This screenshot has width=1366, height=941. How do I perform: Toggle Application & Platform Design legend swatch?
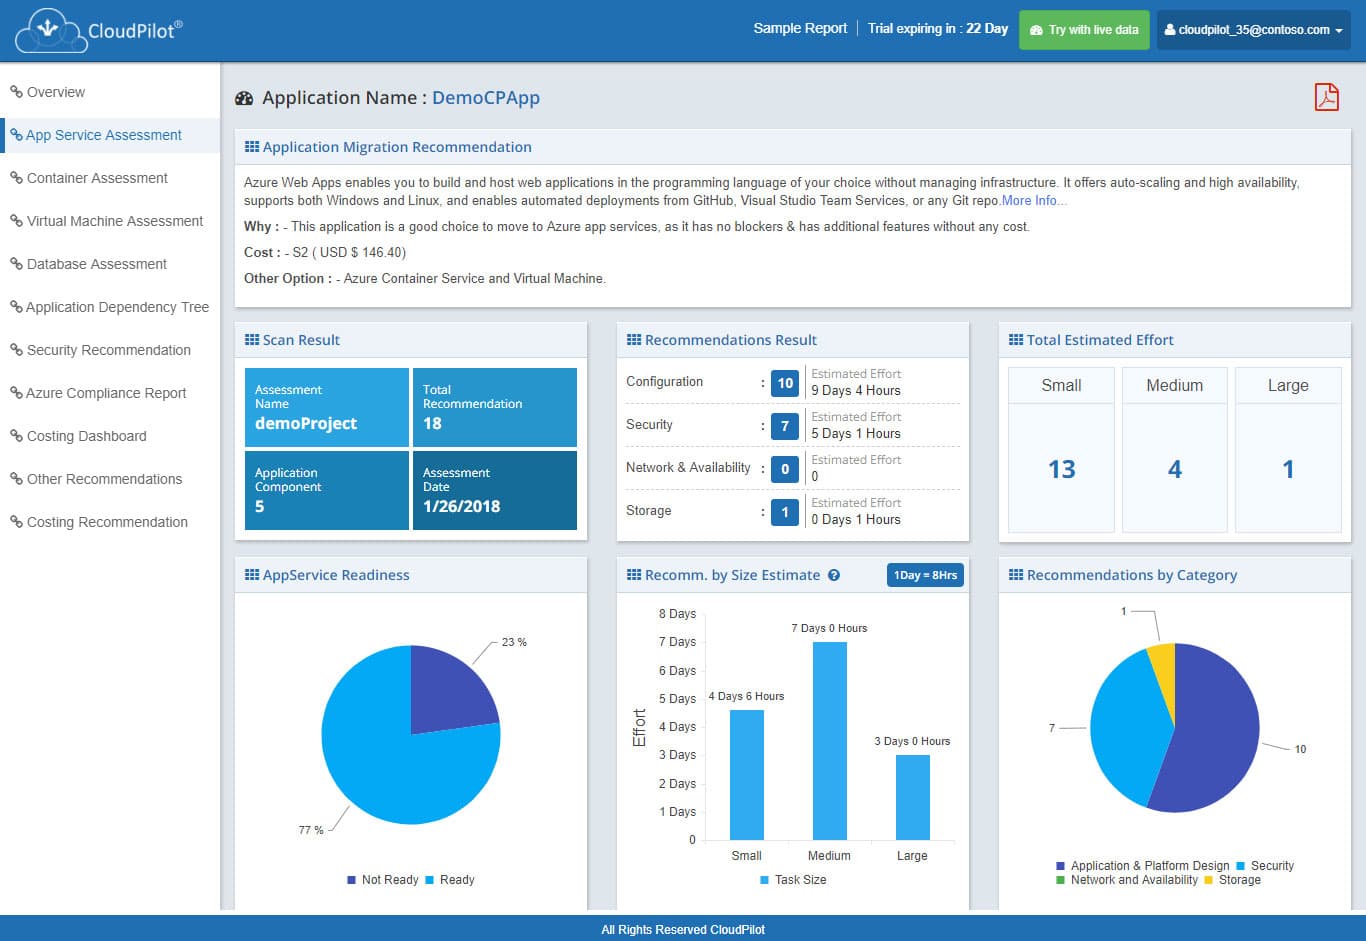coord(1061,866)
